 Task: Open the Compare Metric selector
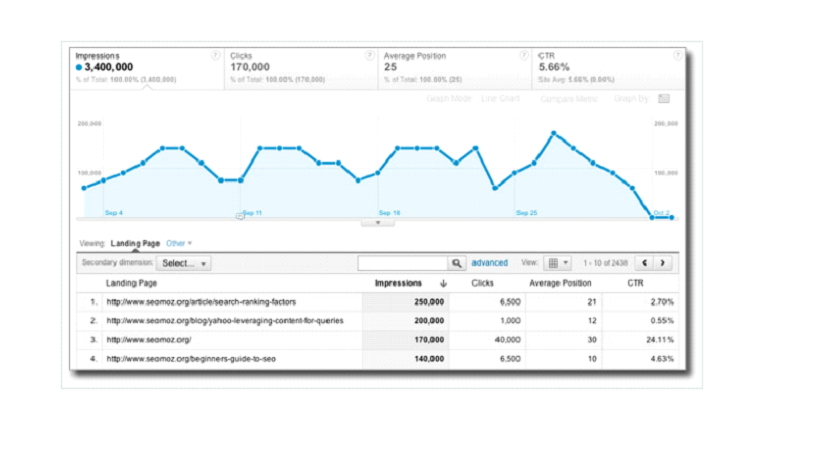pos(569,99)
